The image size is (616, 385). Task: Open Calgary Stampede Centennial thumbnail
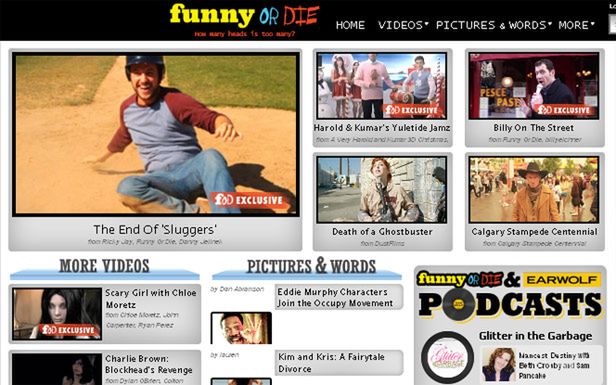click(x=534, y=189)
